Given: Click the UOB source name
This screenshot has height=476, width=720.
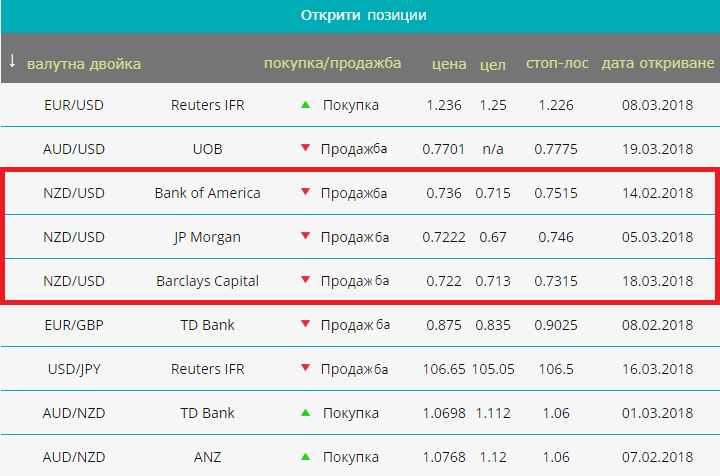Looking at the screenshot, I should (208, 149).
